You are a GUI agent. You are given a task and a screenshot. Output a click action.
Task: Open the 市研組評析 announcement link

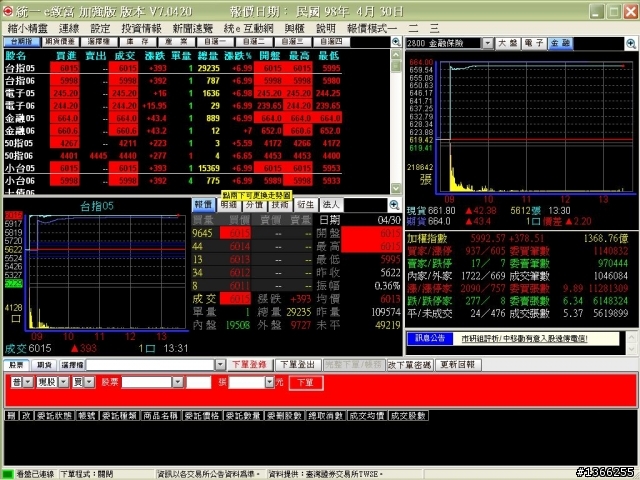pyautogui.click(x=524, y=339)
